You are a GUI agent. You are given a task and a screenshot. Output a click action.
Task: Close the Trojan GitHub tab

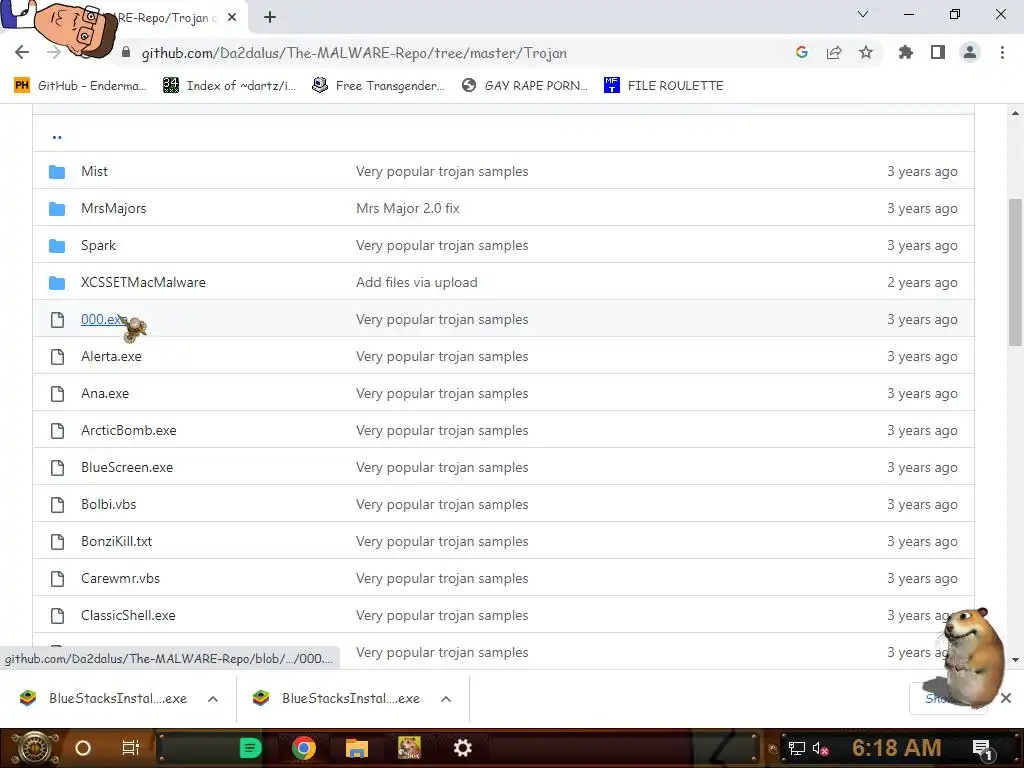click(232, 18)
